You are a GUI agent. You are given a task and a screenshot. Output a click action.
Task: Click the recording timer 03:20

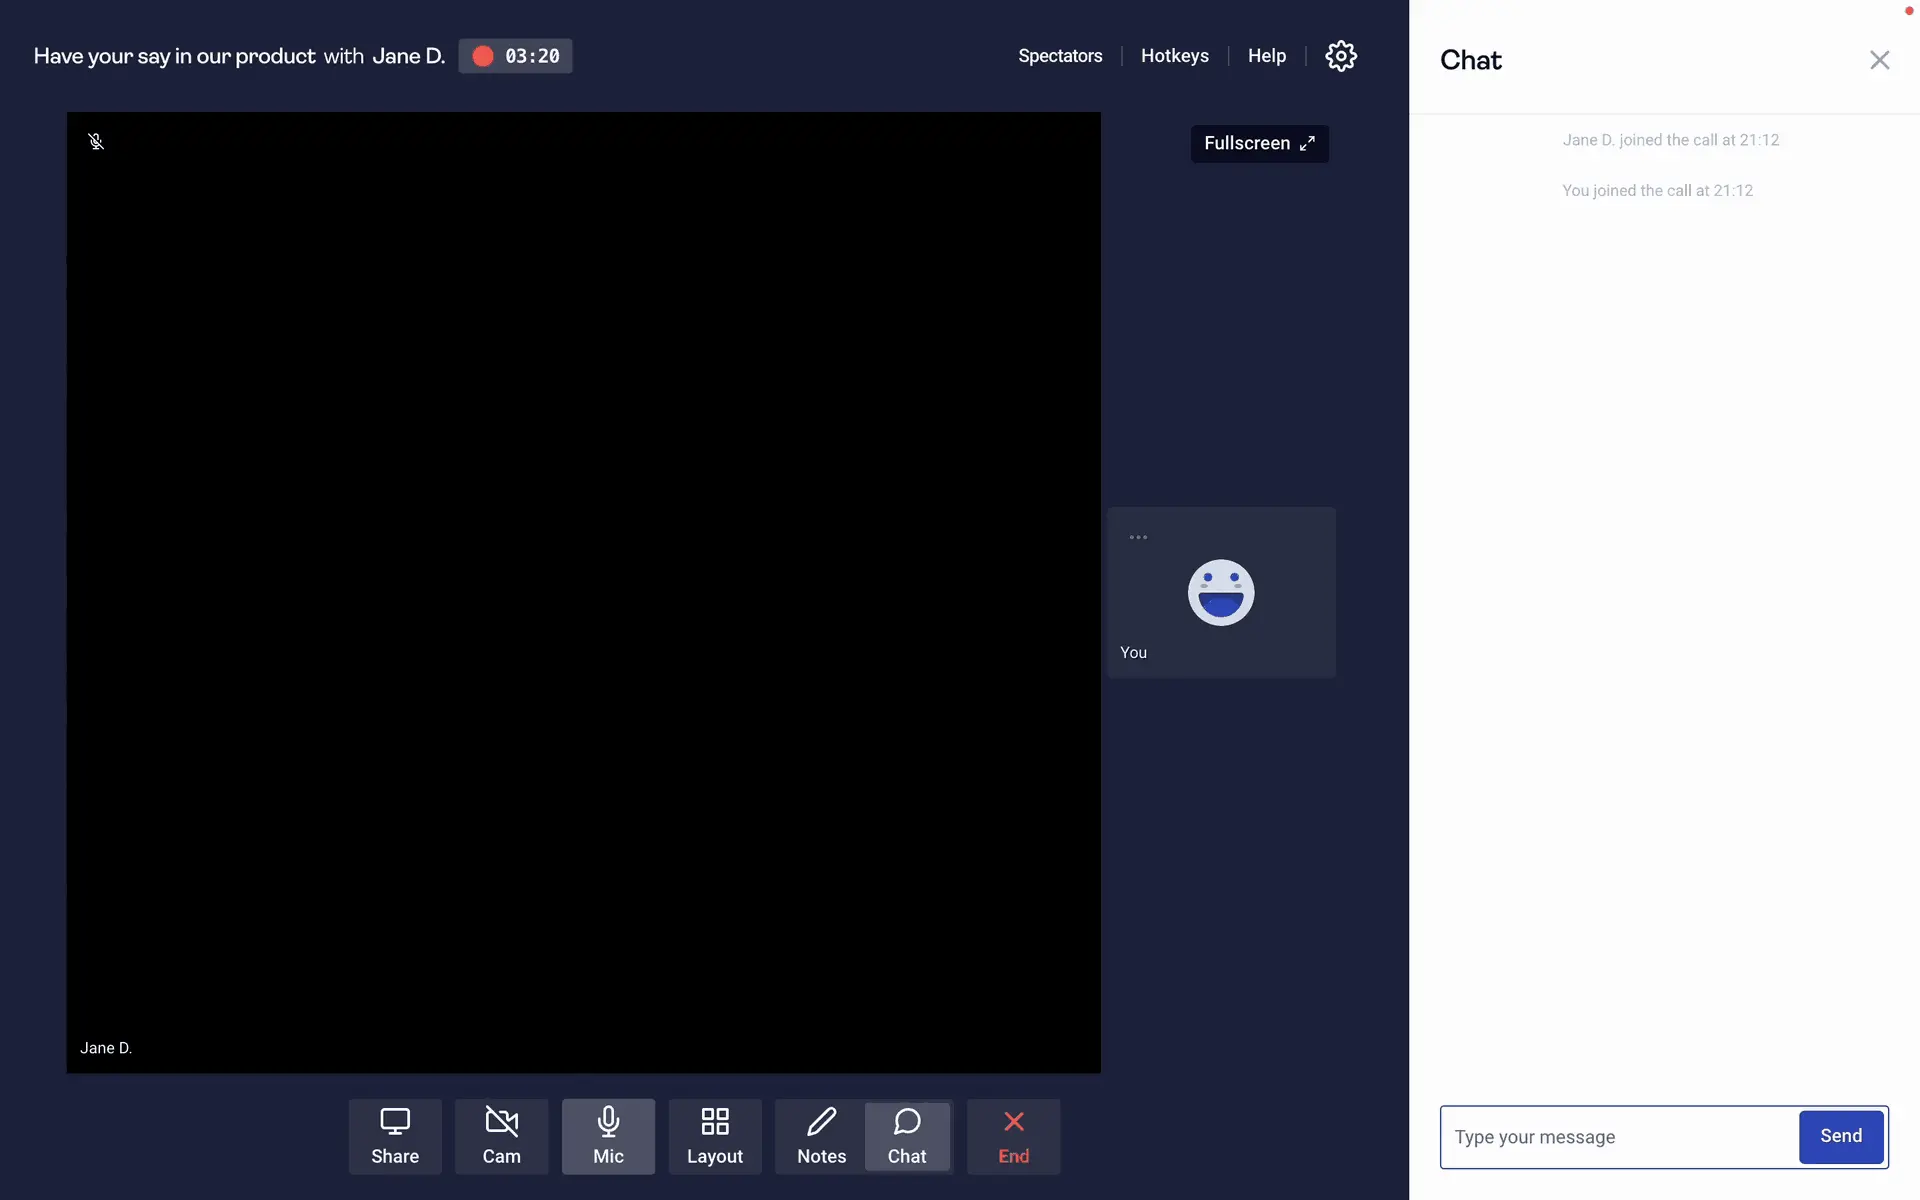[532, 56]
